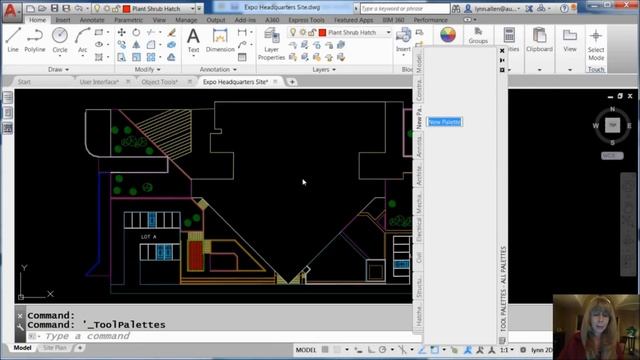This screenshot has height=360, width=640.
Task: Toggle the layer lock icon in Layers panel
Action: point(312,32)
